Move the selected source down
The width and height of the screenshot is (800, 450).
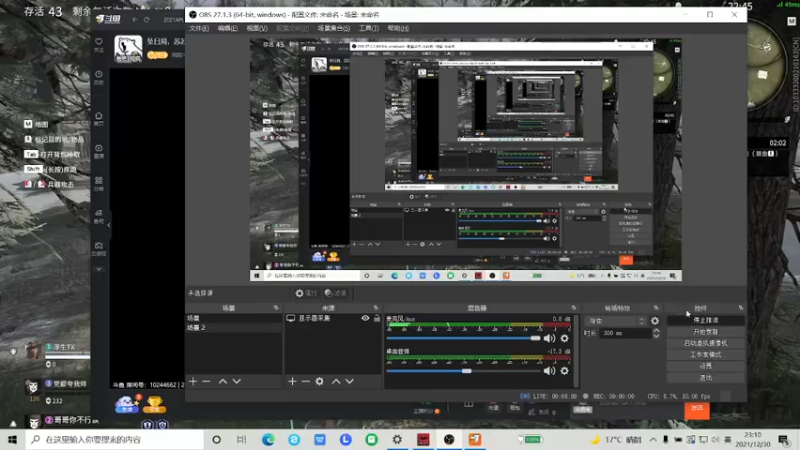click(x=349, y=381)
